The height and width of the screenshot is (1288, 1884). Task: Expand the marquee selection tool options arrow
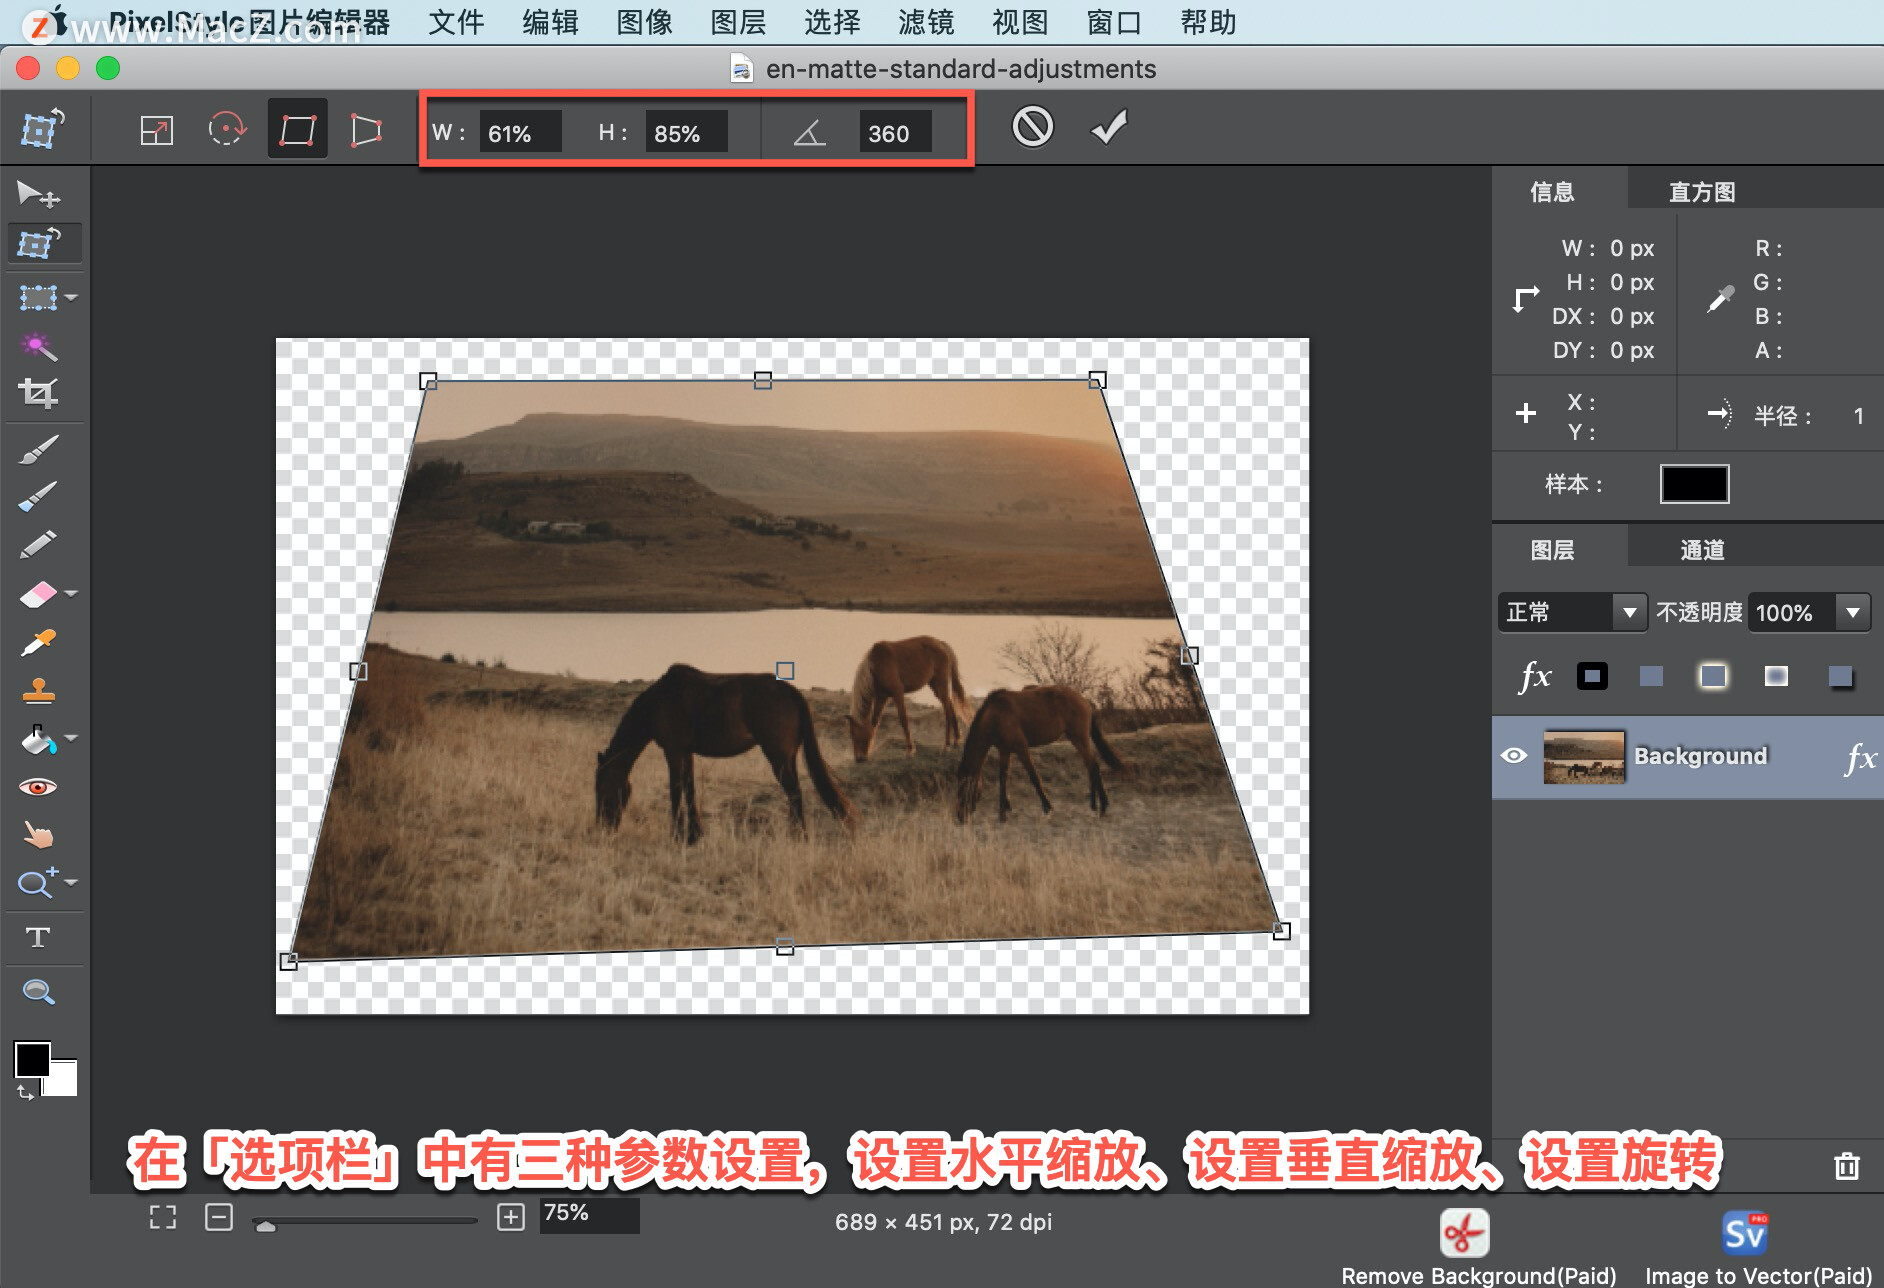[x=70, y=297]
